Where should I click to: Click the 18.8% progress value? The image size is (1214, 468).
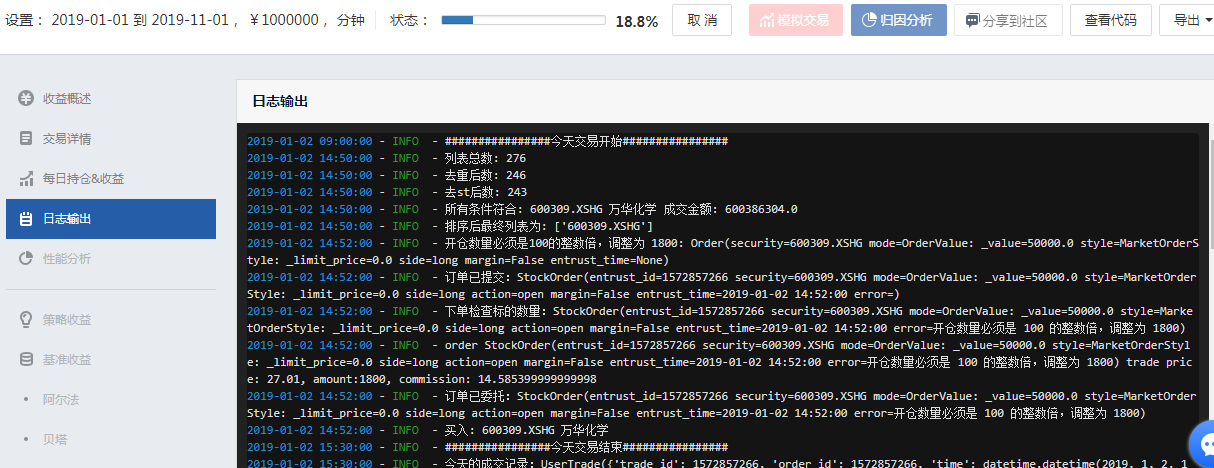click(636, 21)
